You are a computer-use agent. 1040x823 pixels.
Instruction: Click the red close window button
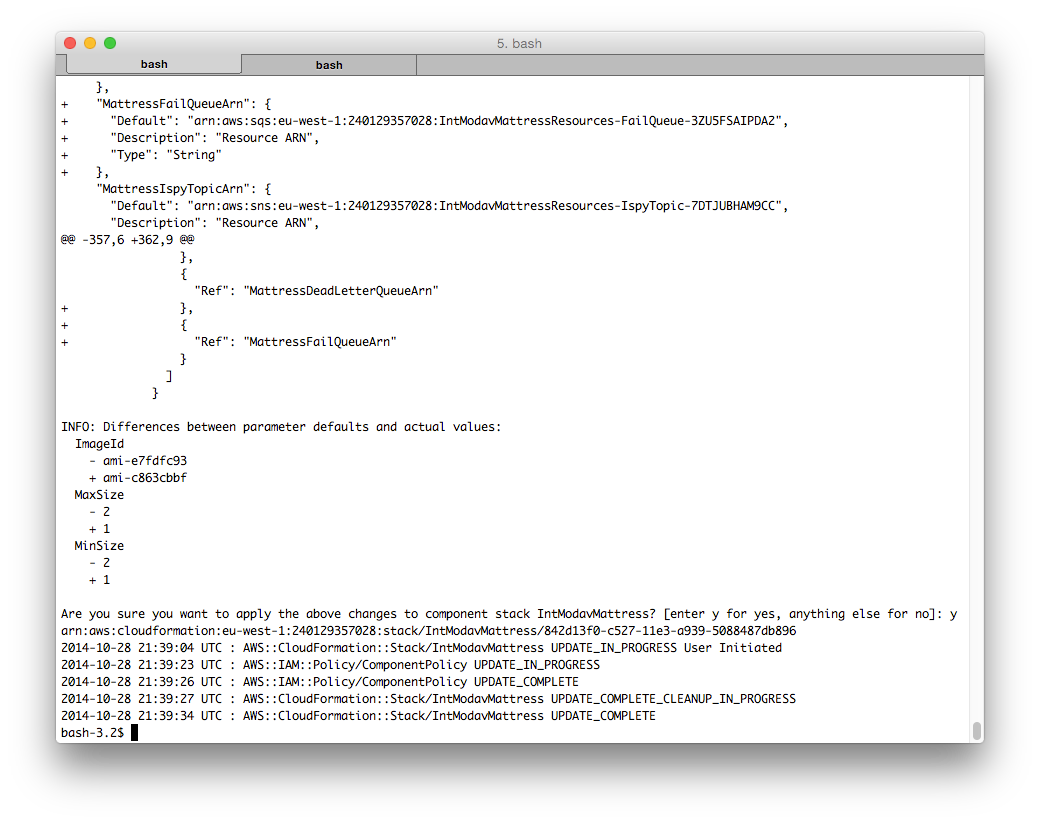70,43
